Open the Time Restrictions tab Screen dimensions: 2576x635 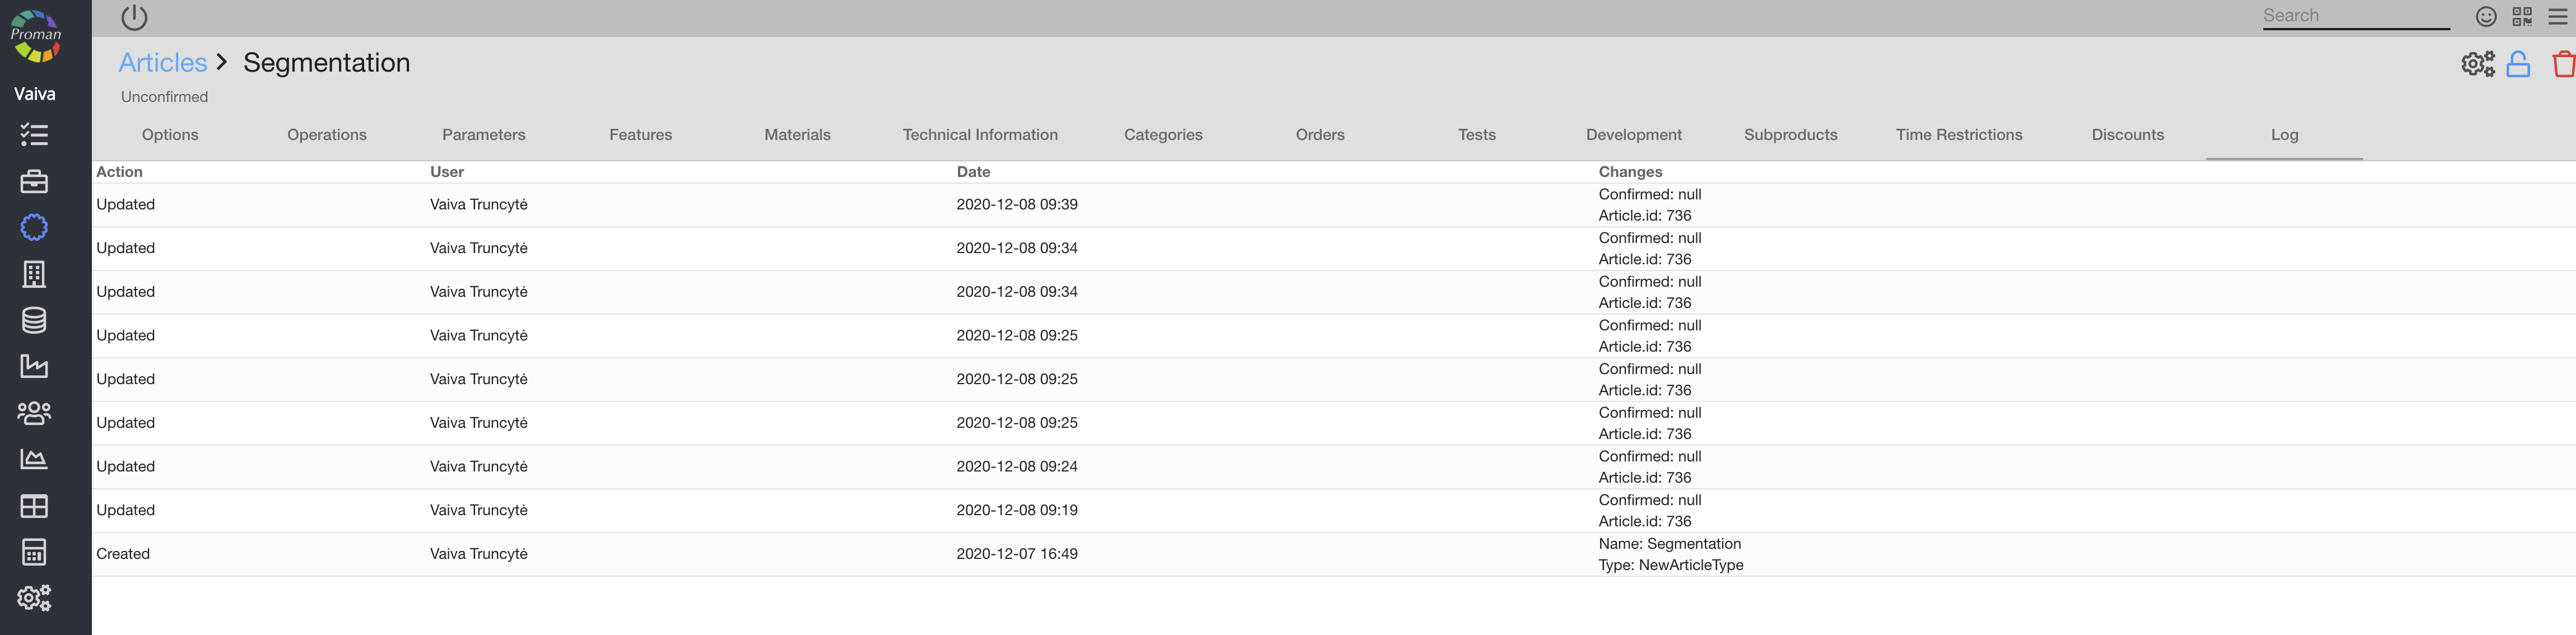tap(1958, 135)
